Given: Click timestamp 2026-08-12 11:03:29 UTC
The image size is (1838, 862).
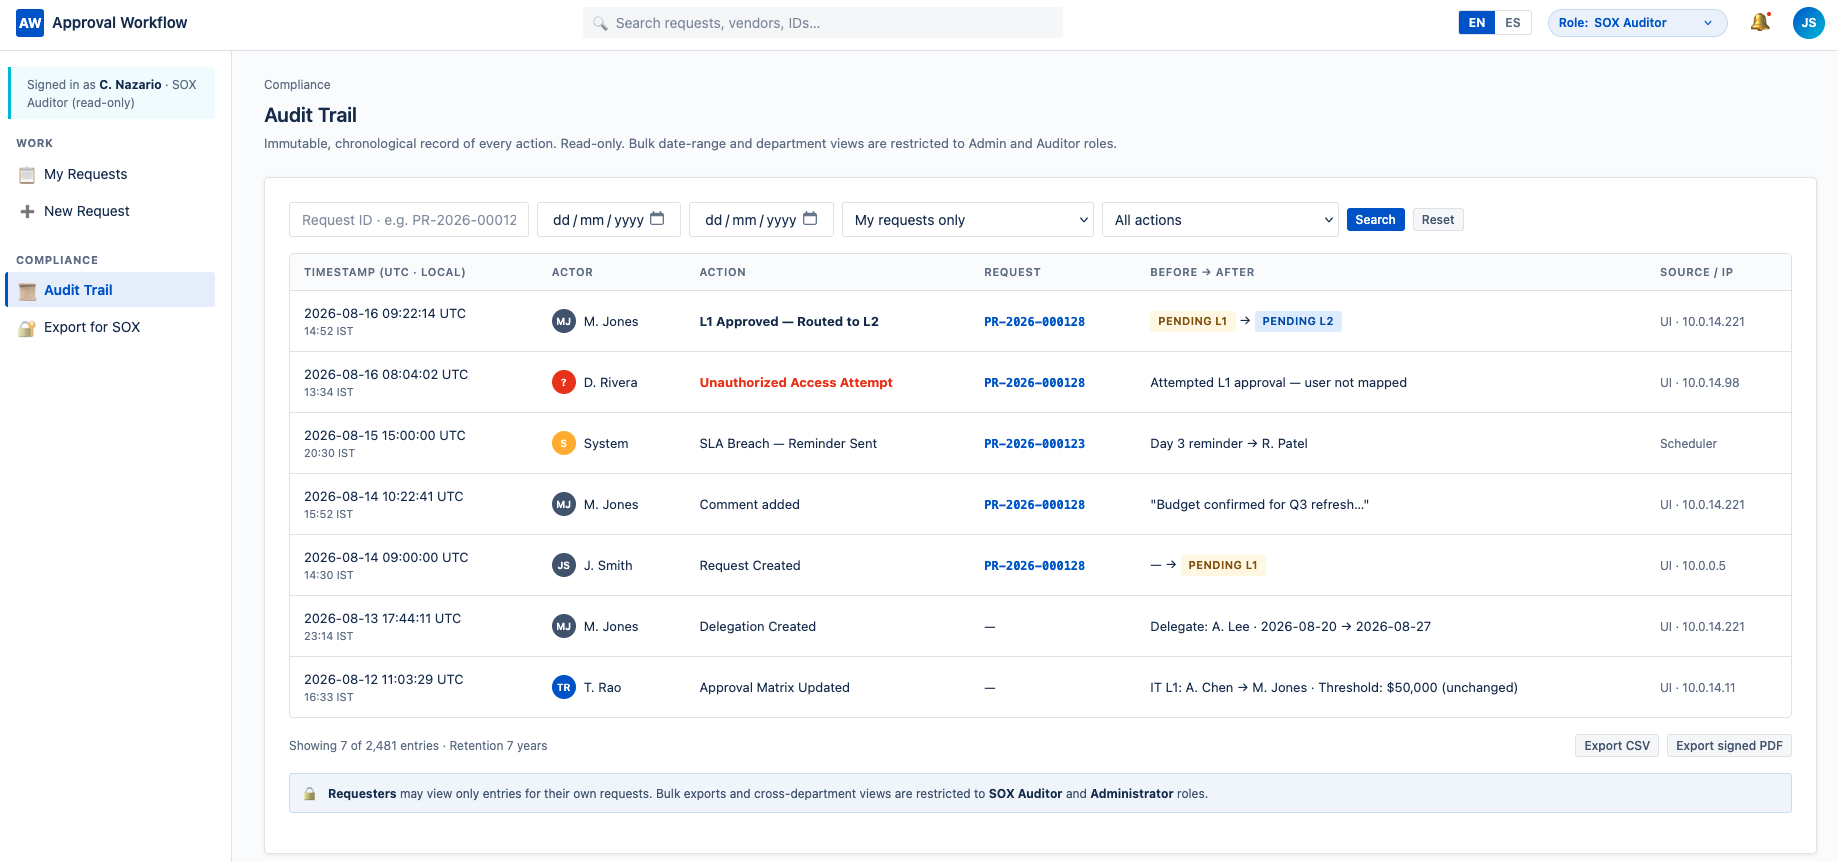Looking at the screenshot, I should click(x=384, y=680).
